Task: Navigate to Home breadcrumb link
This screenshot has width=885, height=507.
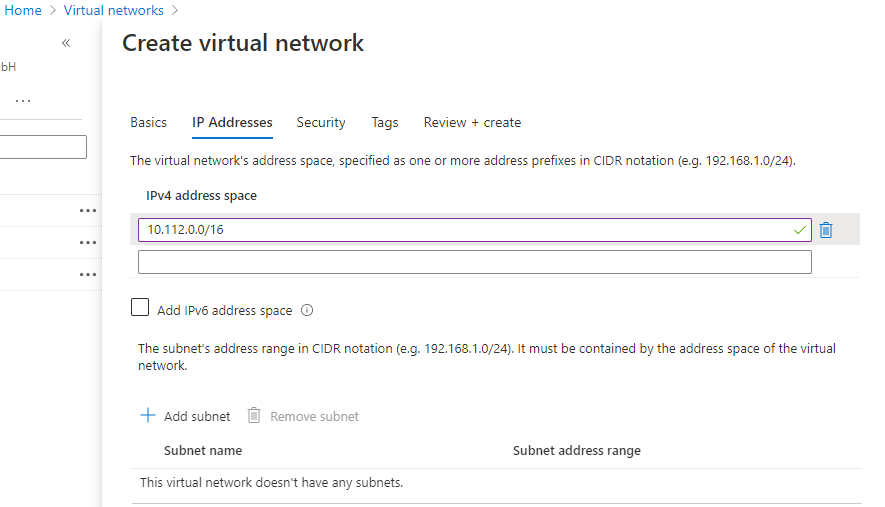Action: (23, 10)
